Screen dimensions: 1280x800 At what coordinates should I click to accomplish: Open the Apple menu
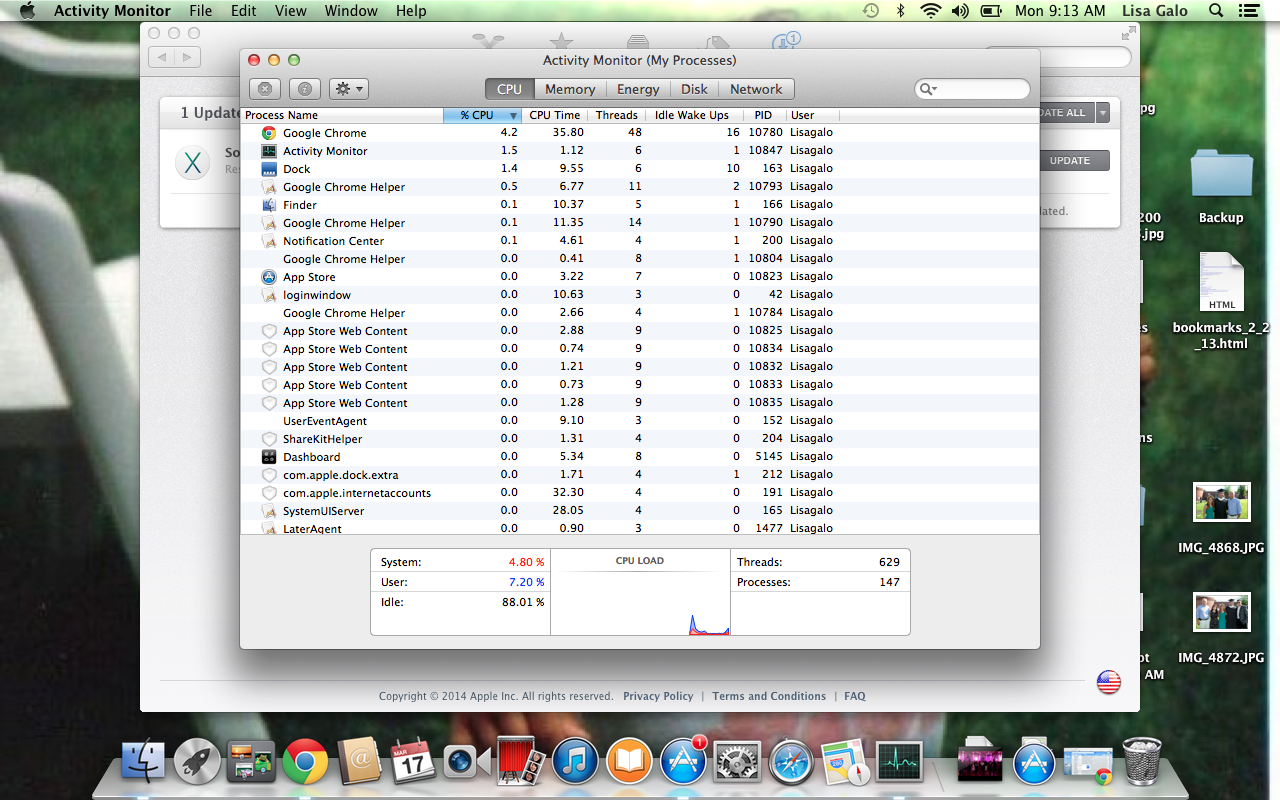click(x=27, y=11)
